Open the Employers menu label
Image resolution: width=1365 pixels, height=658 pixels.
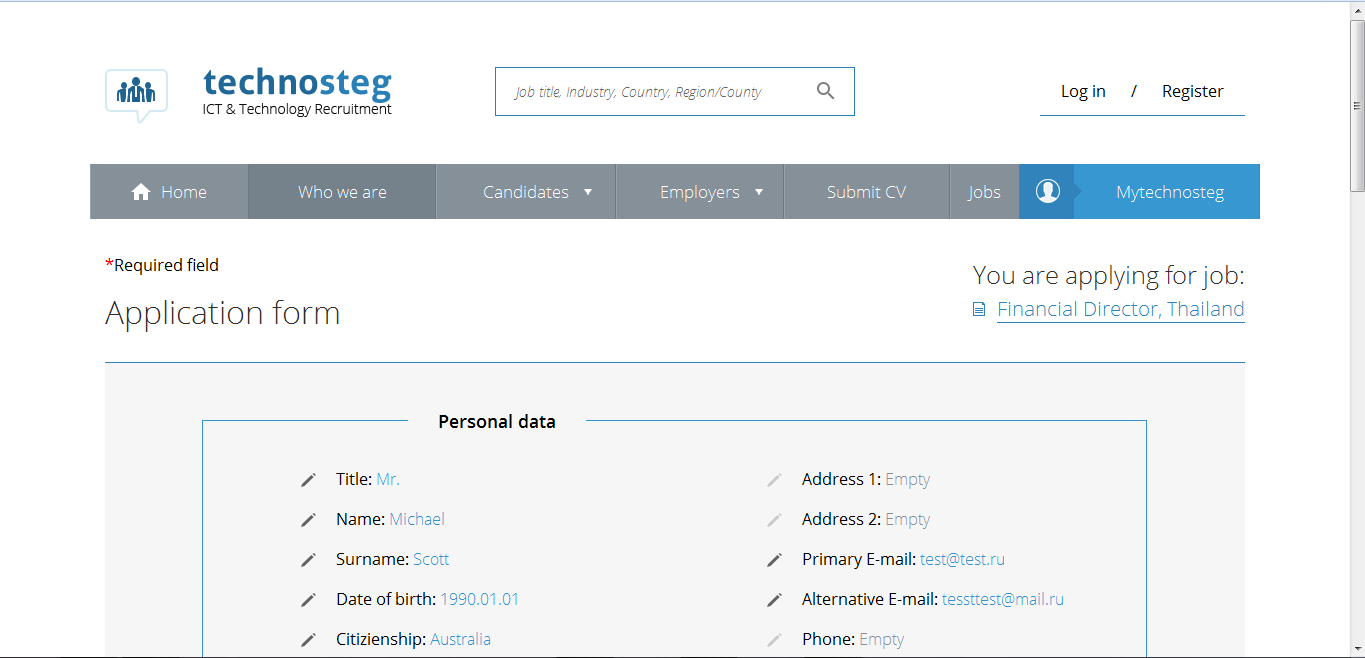point(700,192)
